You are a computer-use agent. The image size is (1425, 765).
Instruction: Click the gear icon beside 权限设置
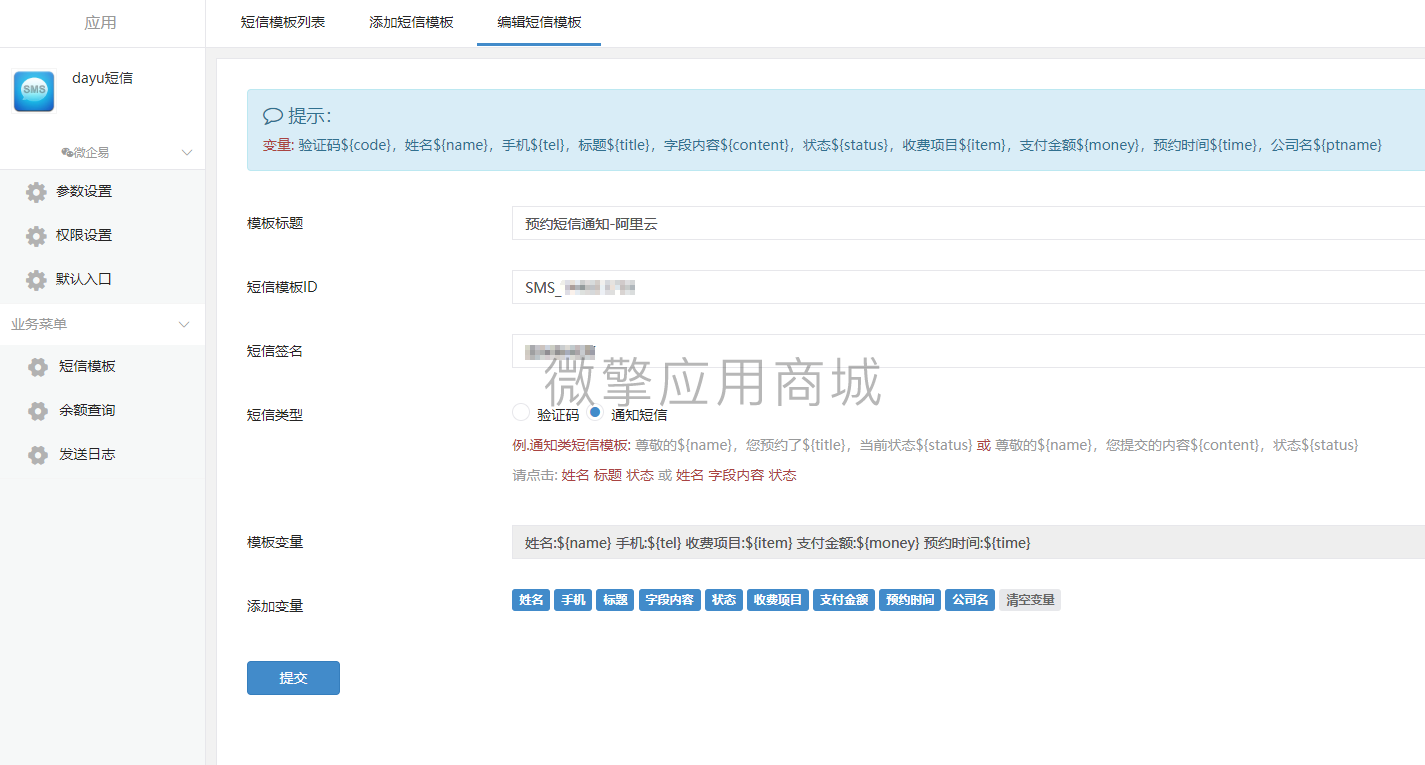36,236
